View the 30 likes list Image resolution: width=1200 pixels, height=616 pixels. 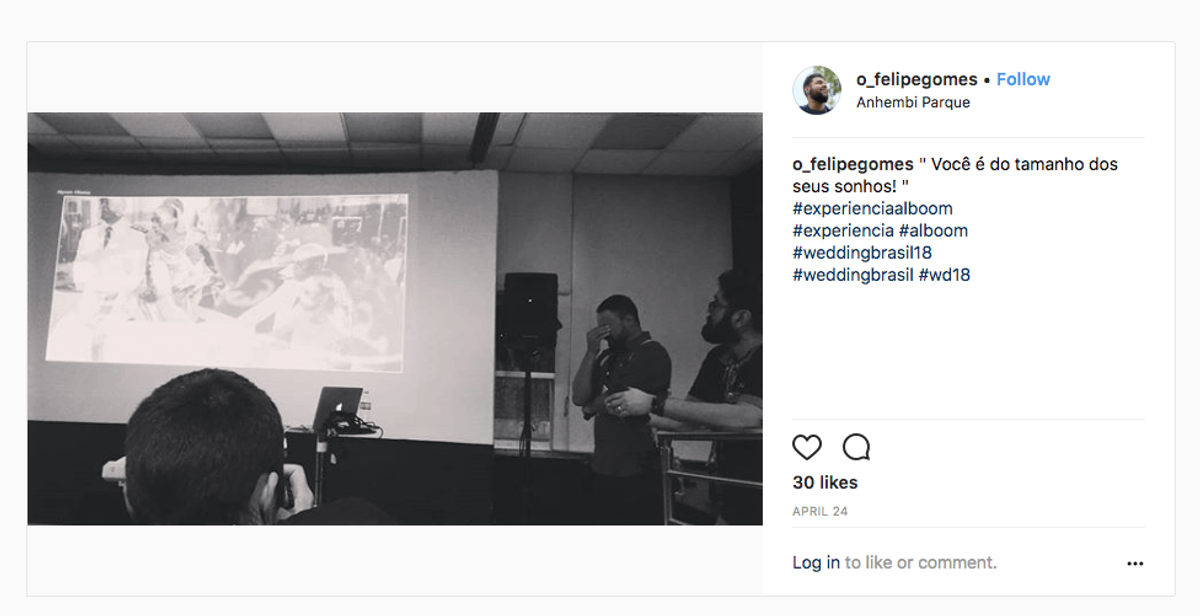[x=825, y=482]
